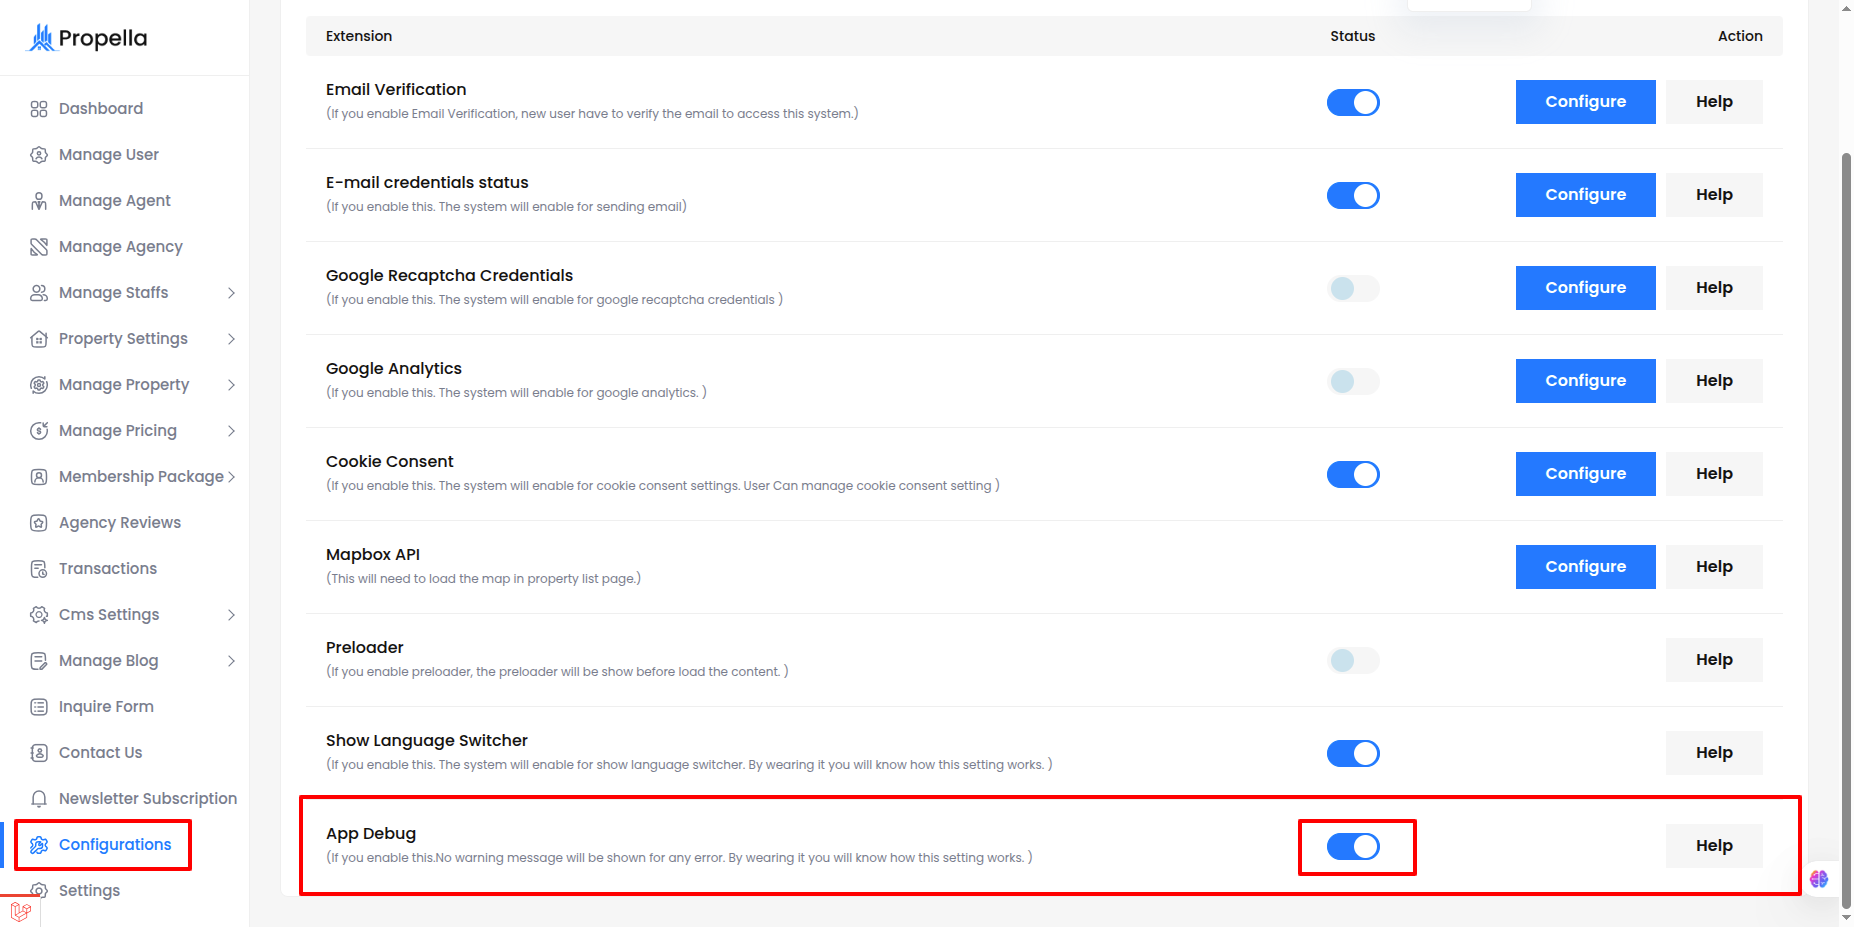
Task: Open Manage Agency in sidebar
Action: [x=120, y=247]
